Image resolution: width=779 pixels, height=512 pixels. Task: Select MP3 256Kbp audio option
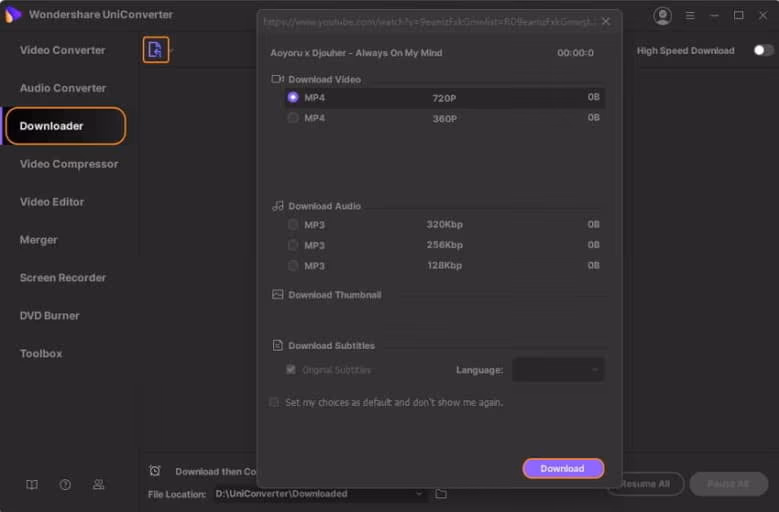[x=443, y=245]
